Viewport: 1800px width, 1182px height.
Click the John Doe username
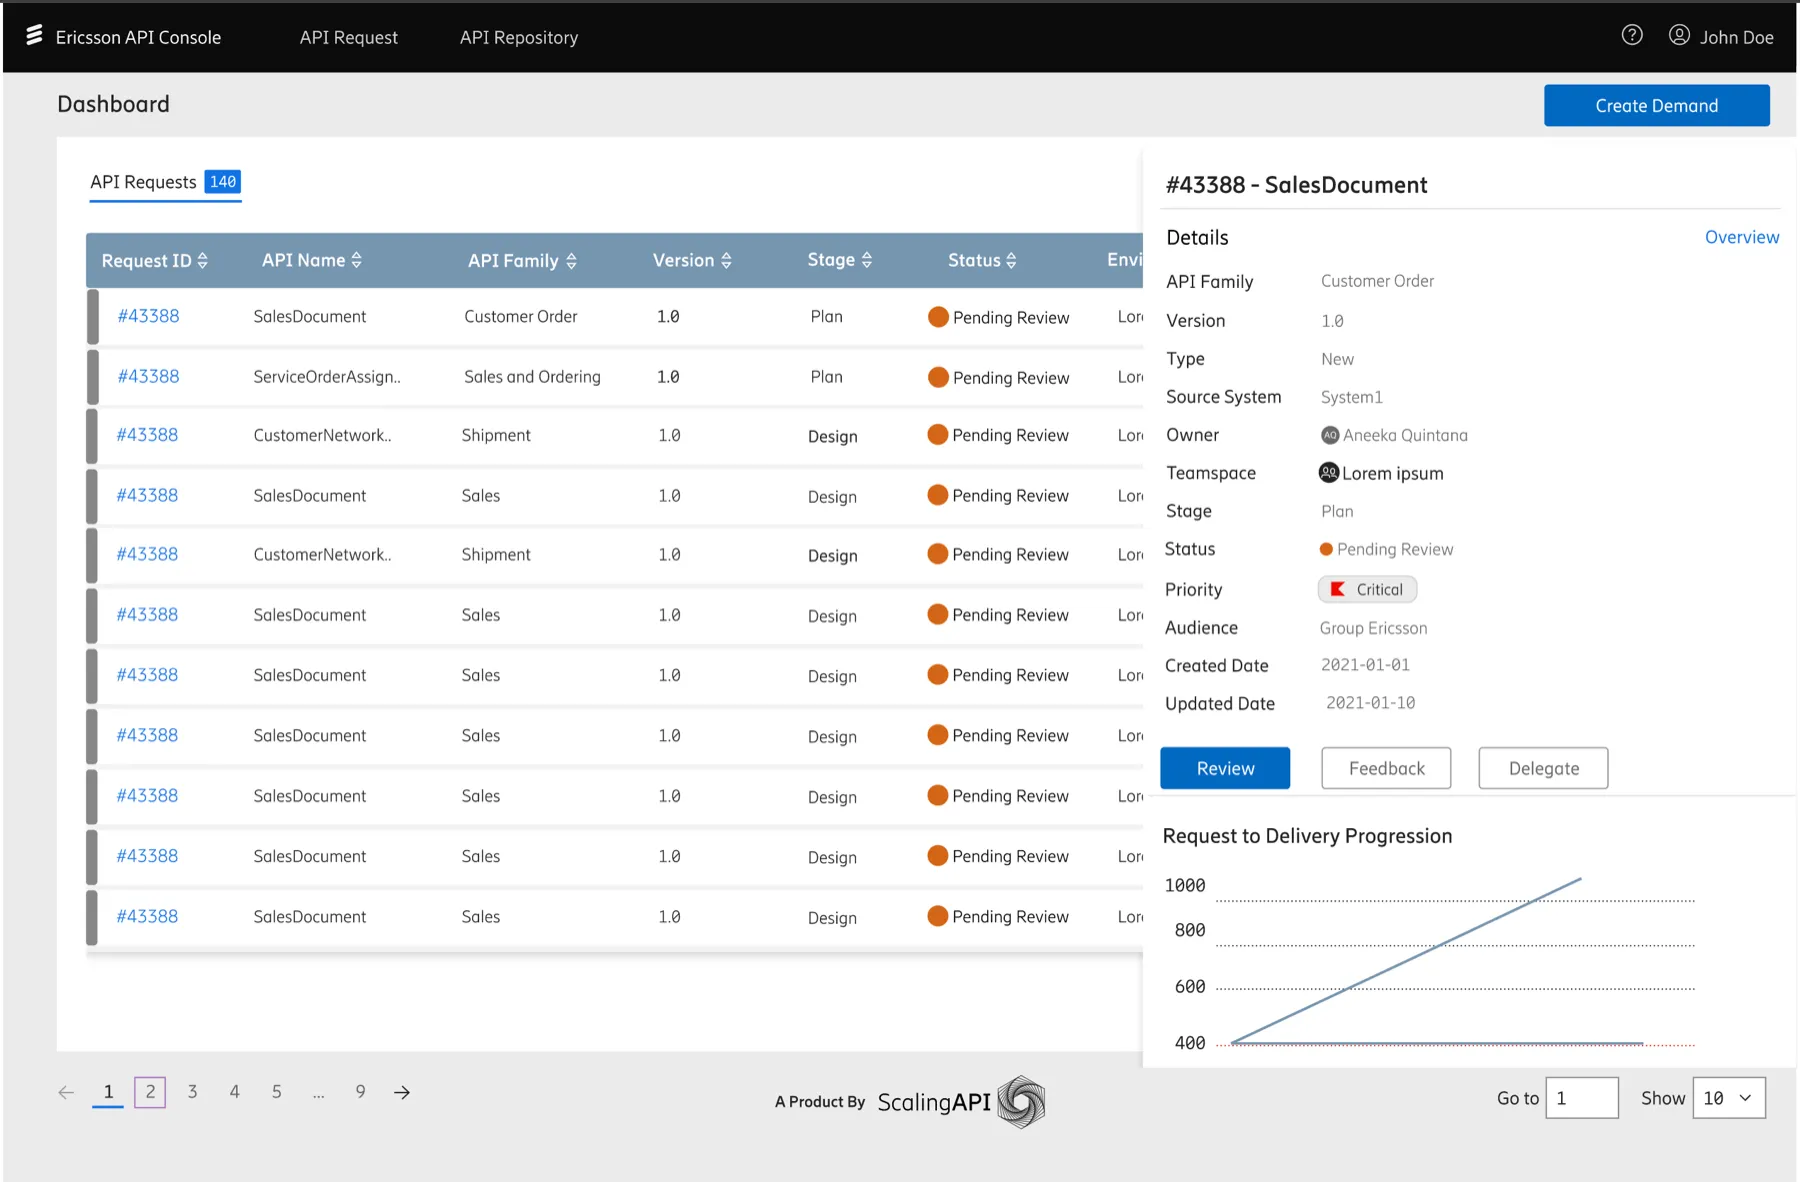(1736, 37)
